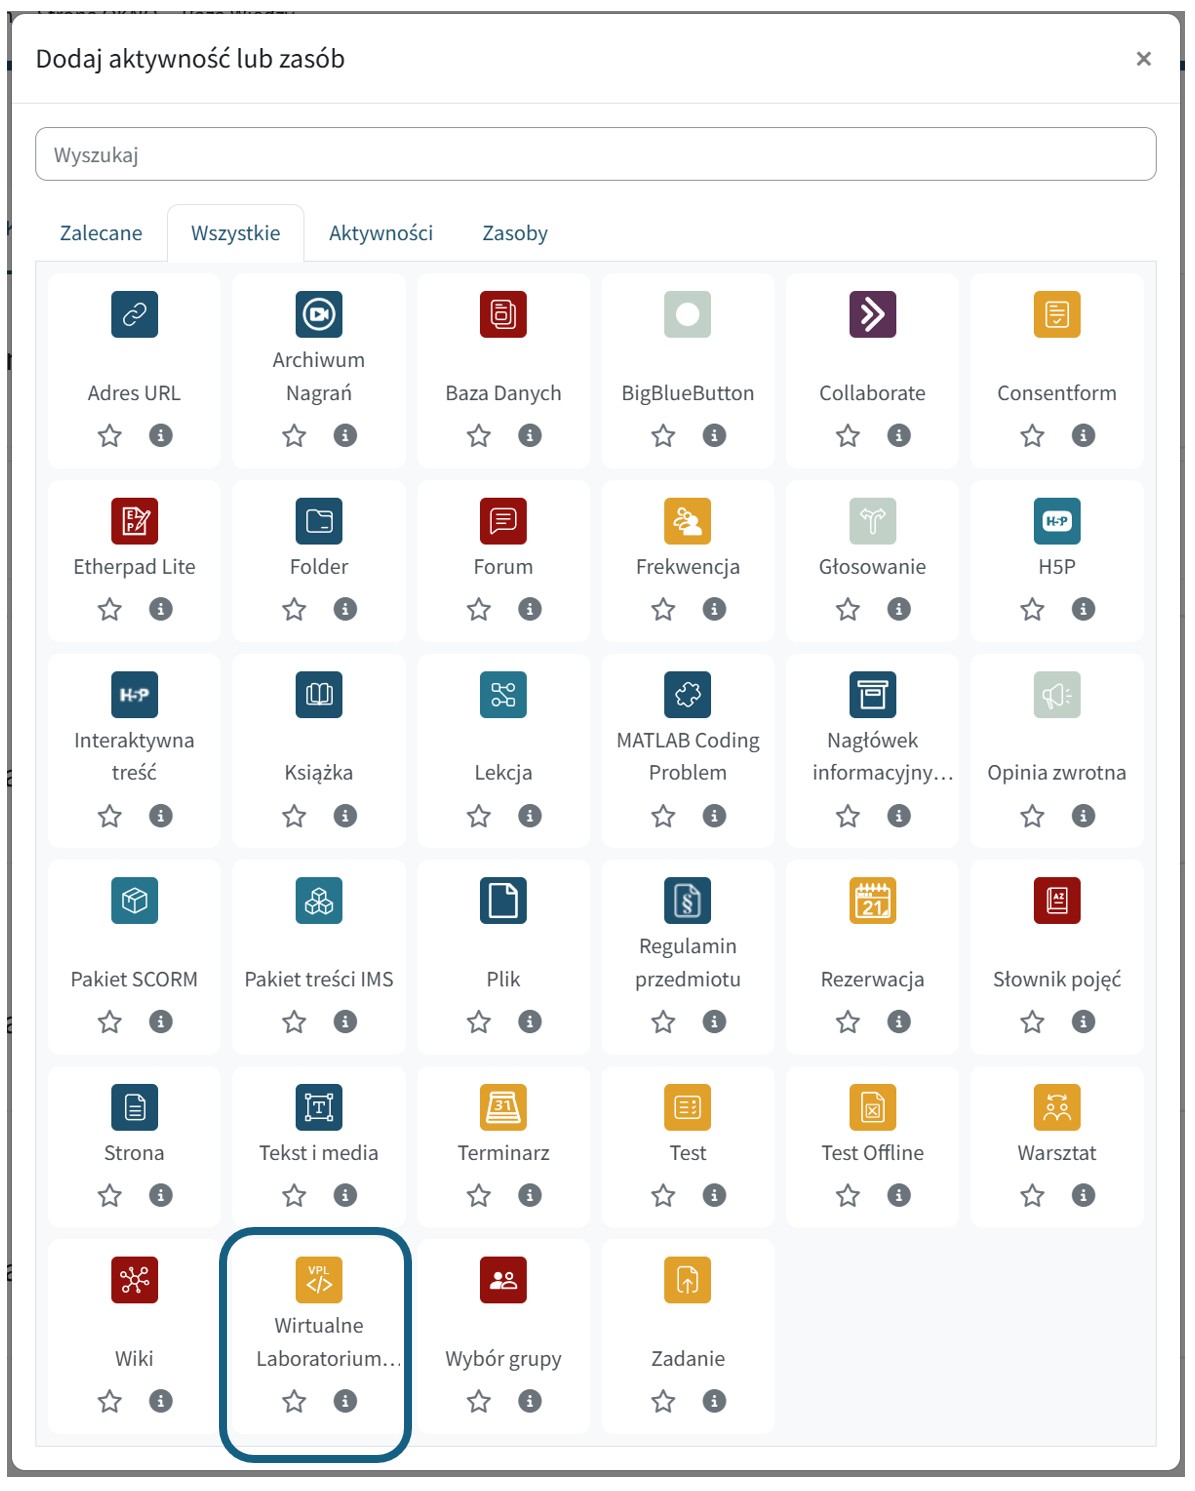Select the Frekwencja attendance icon
Screen dimensions: 1195x1491
[687, 521]
